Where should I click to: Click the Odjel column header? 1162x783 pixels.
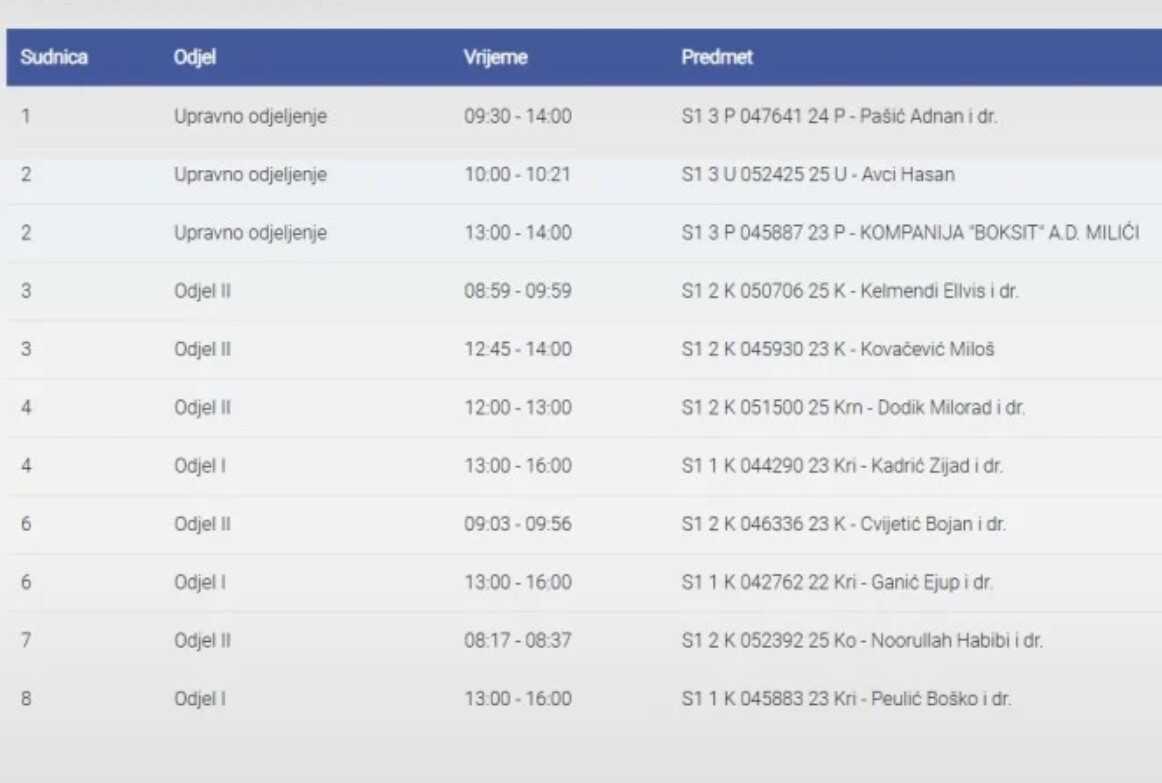195,57
